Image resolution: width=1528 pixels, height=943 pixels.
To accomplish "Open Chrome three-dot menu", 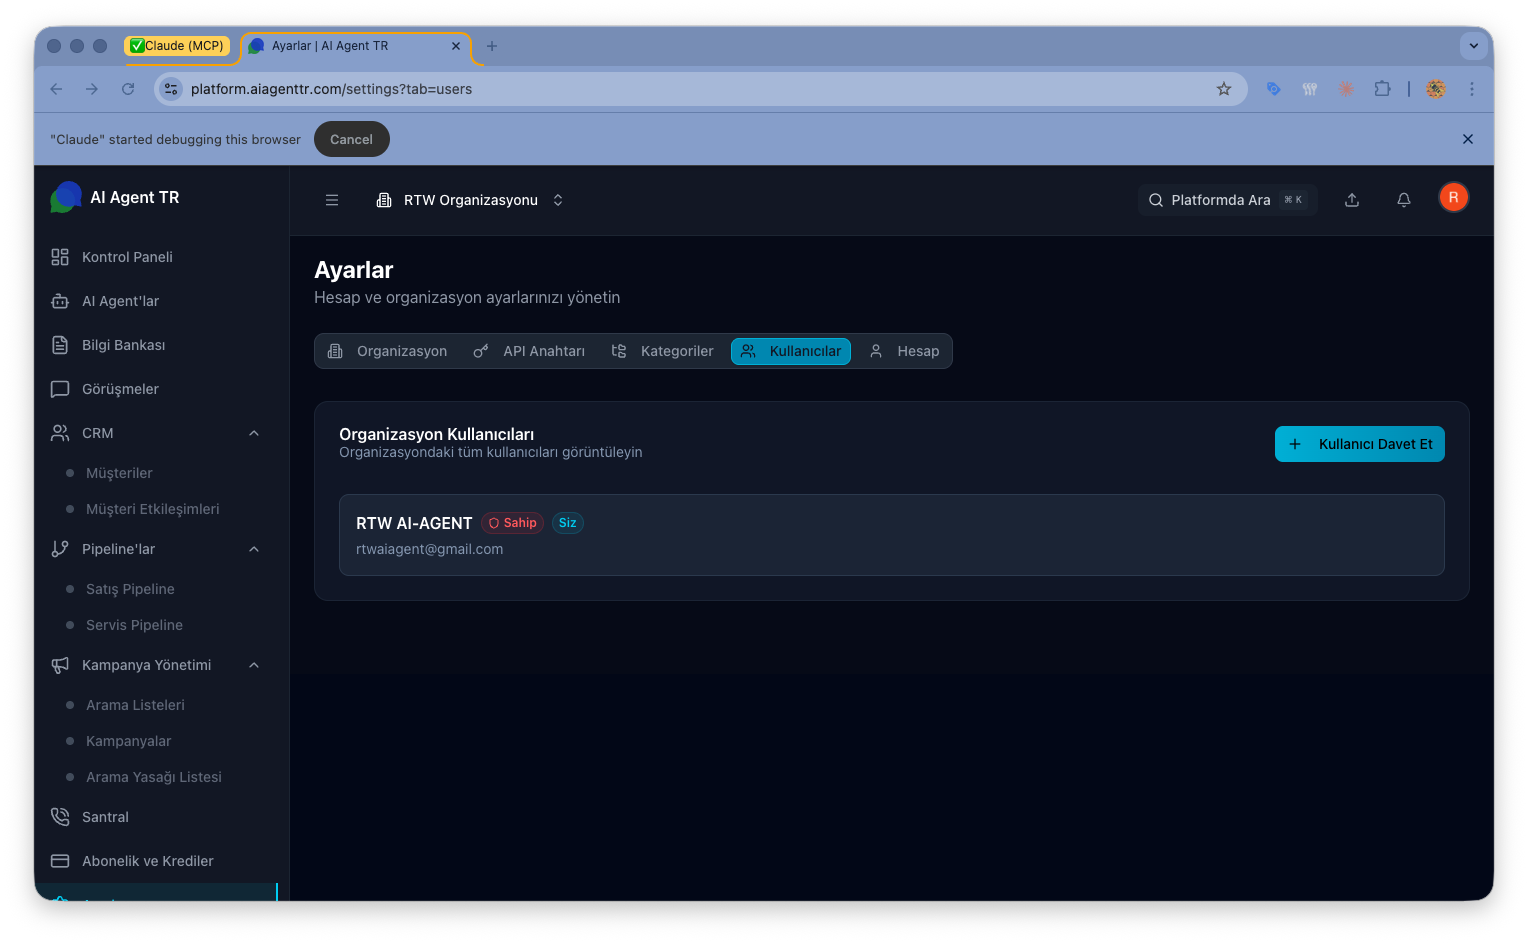I will pos(1472,89).
